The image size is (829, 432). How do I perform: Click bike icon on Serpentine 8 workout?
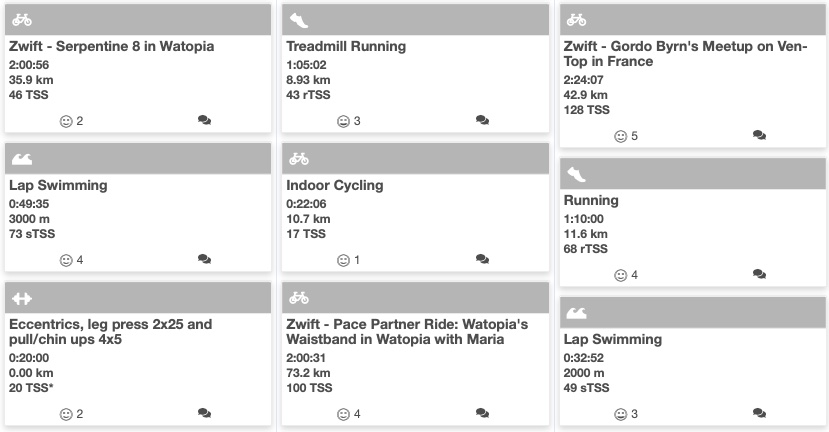[x=22, y=20]
